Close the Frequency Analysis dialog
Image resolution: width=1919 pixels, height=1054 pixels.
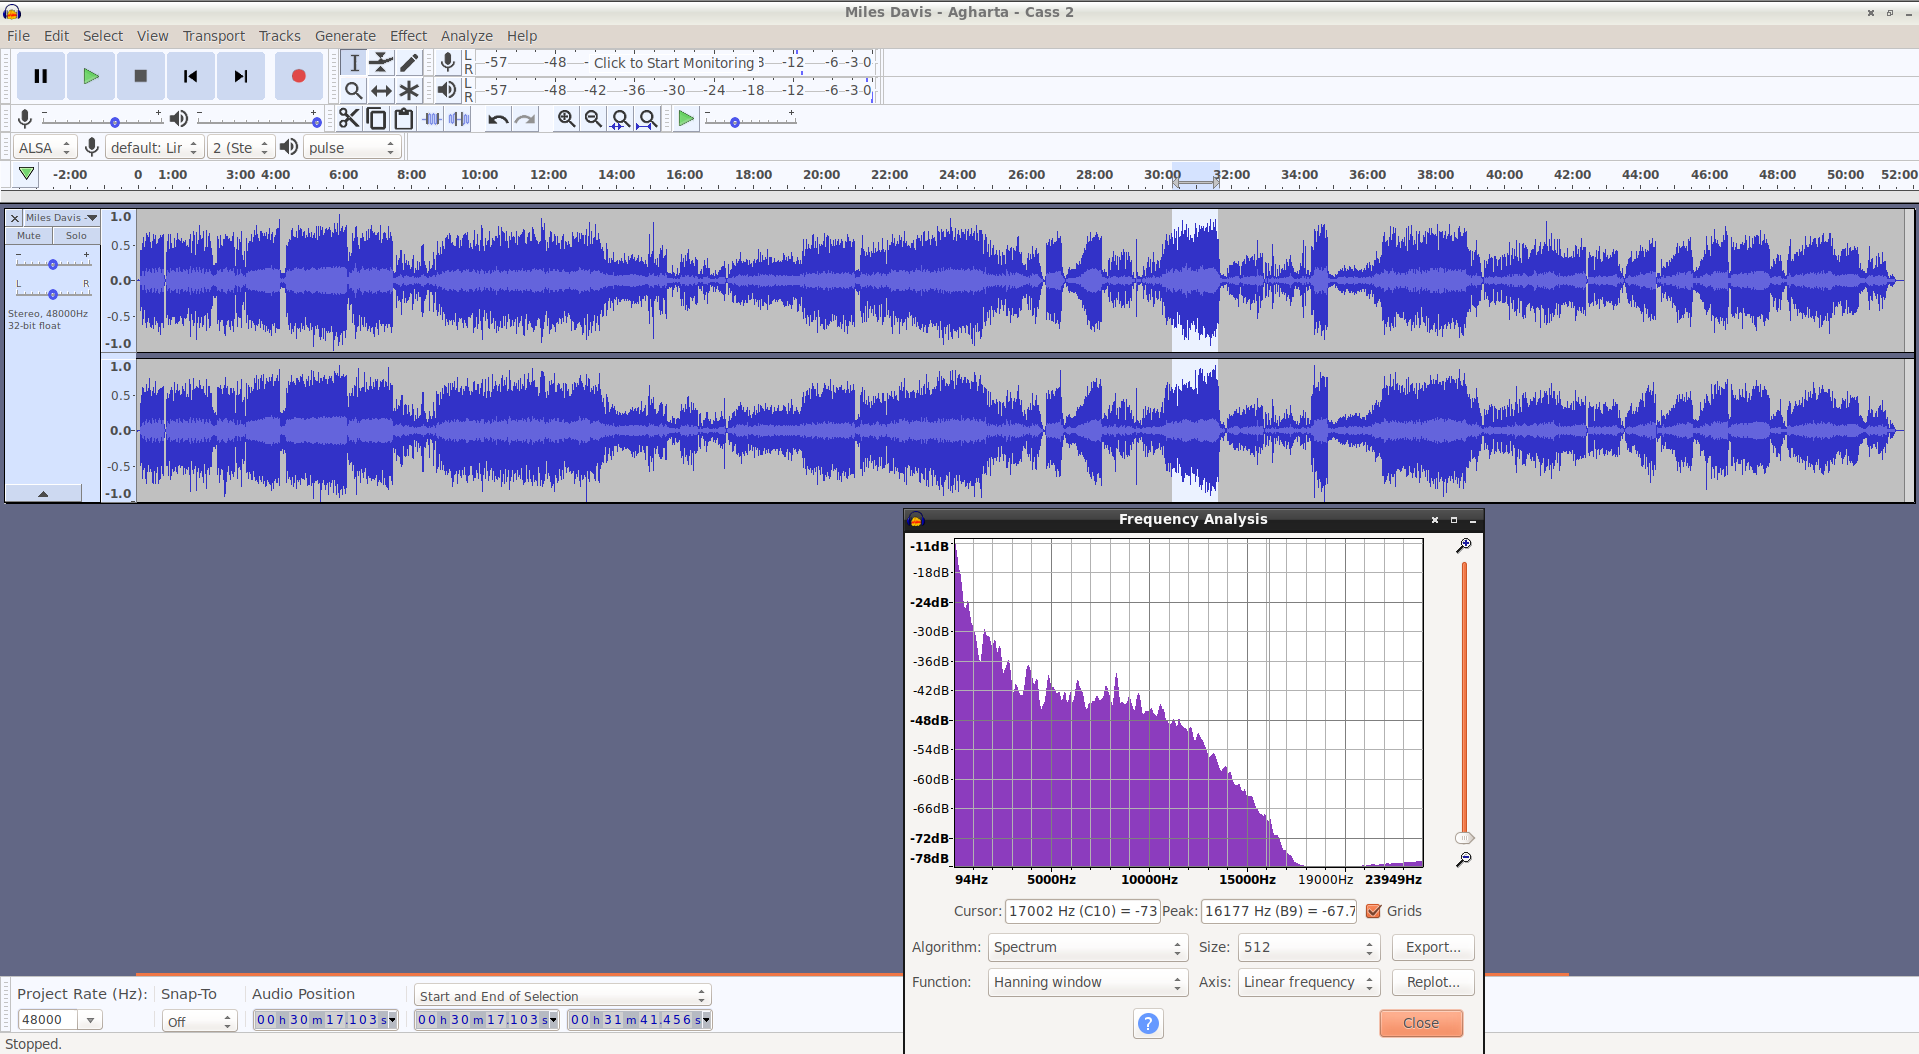click(x=1421, y=1023)
